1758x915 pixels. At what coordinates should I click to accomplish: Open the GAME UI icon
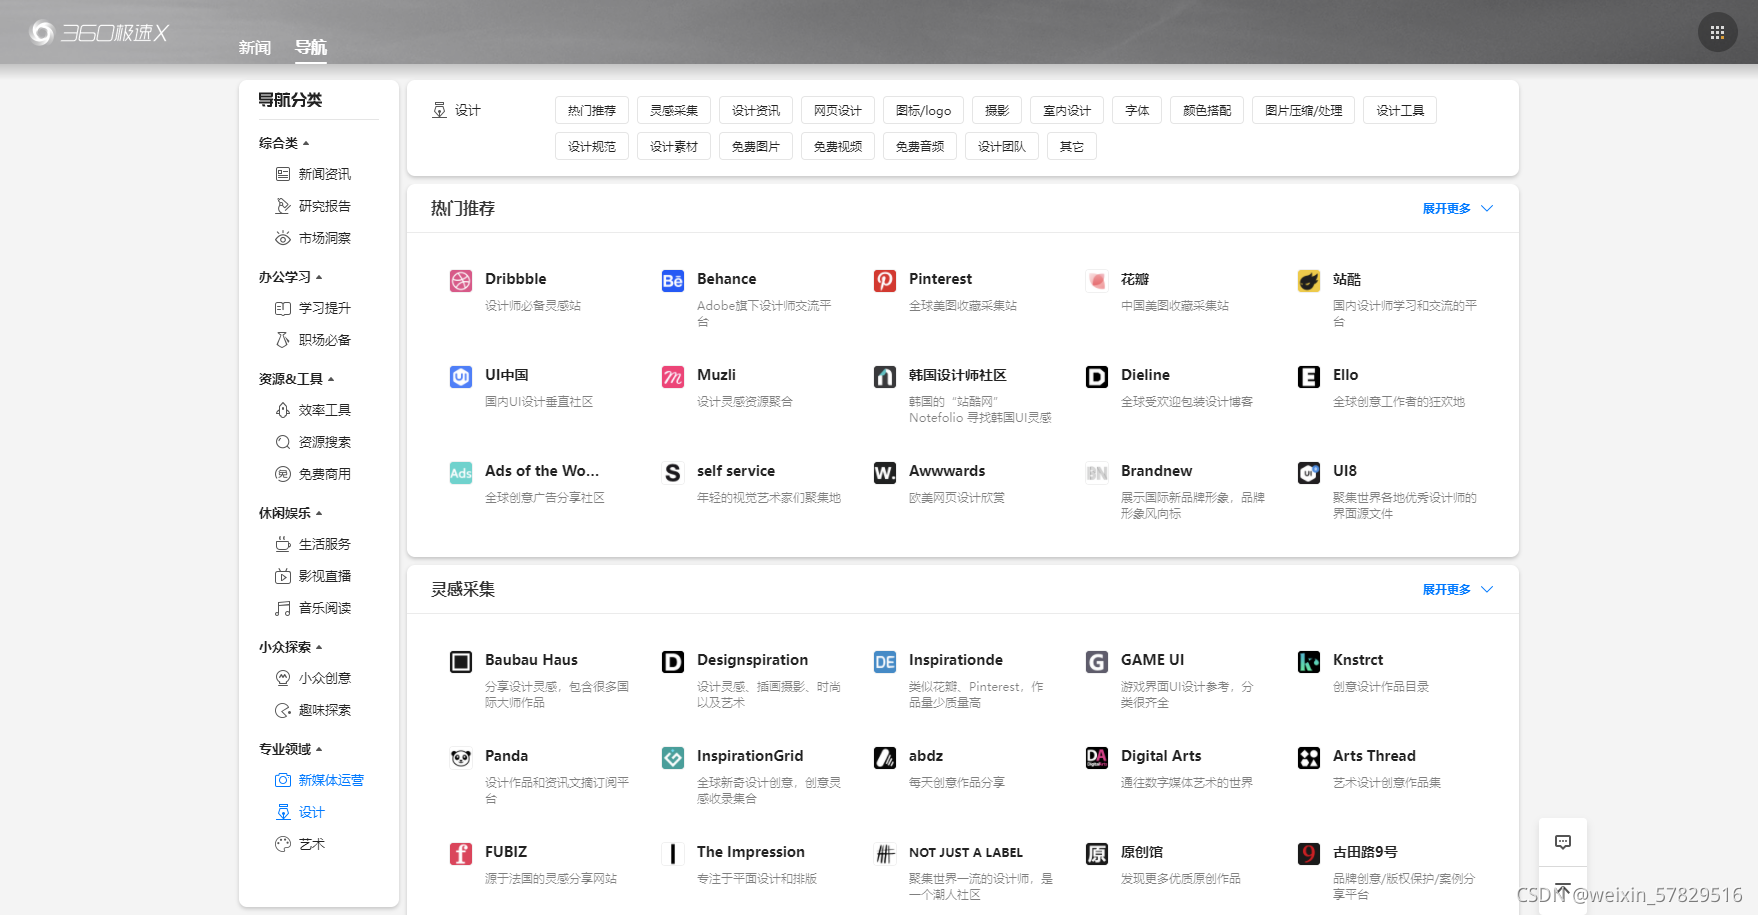pos(1097,662)
